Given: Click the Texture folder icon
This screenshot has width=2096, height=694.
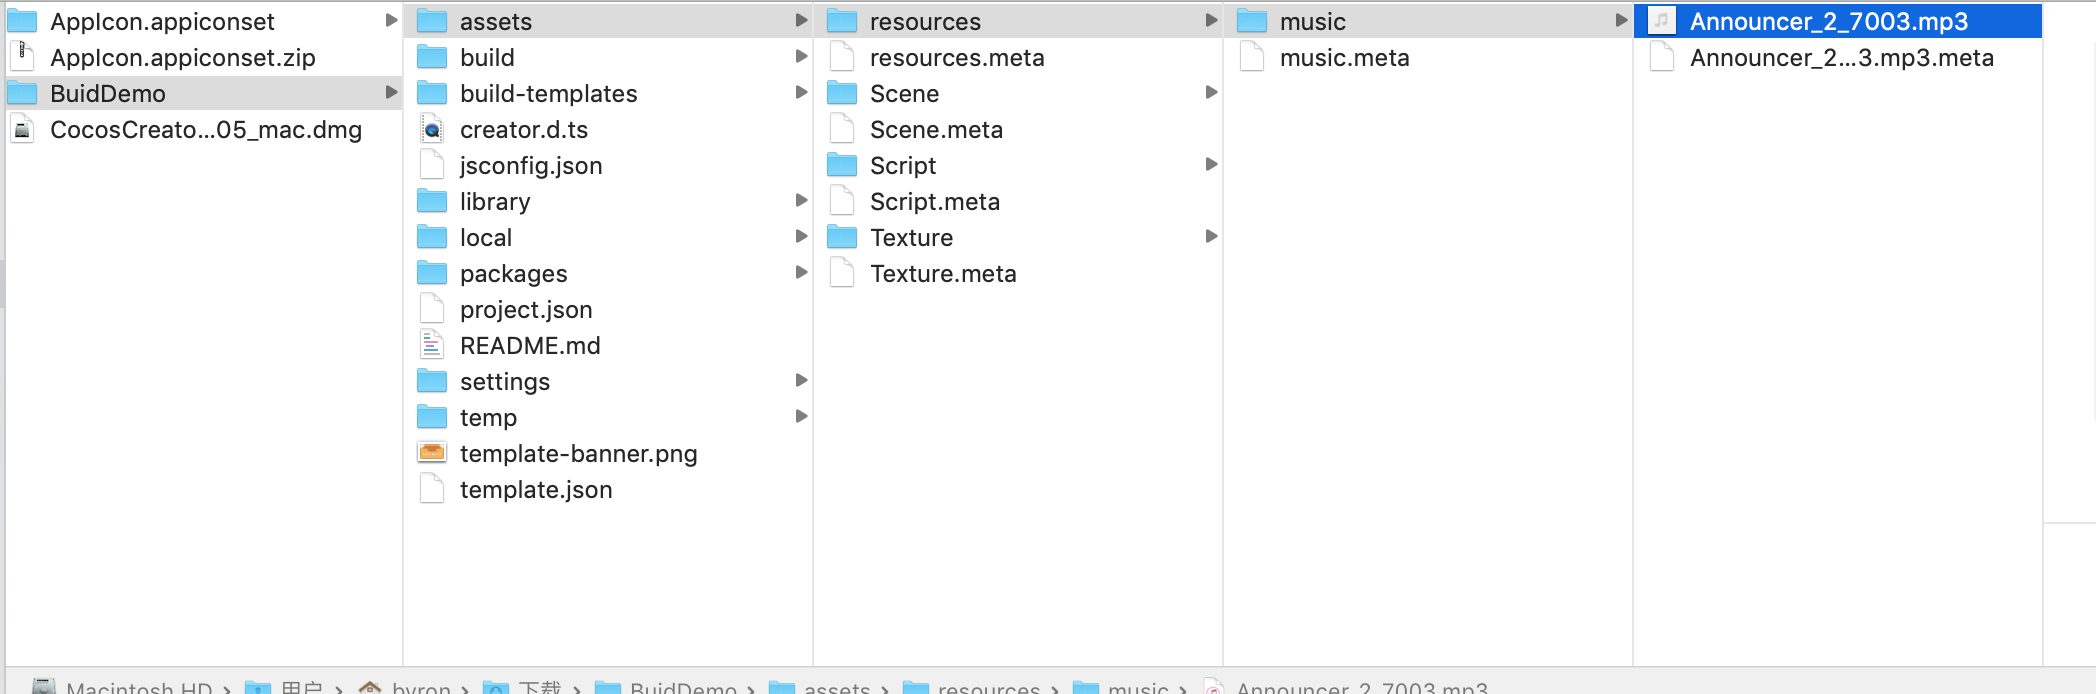Looking at the screenshot, I should tap(842, 238).
